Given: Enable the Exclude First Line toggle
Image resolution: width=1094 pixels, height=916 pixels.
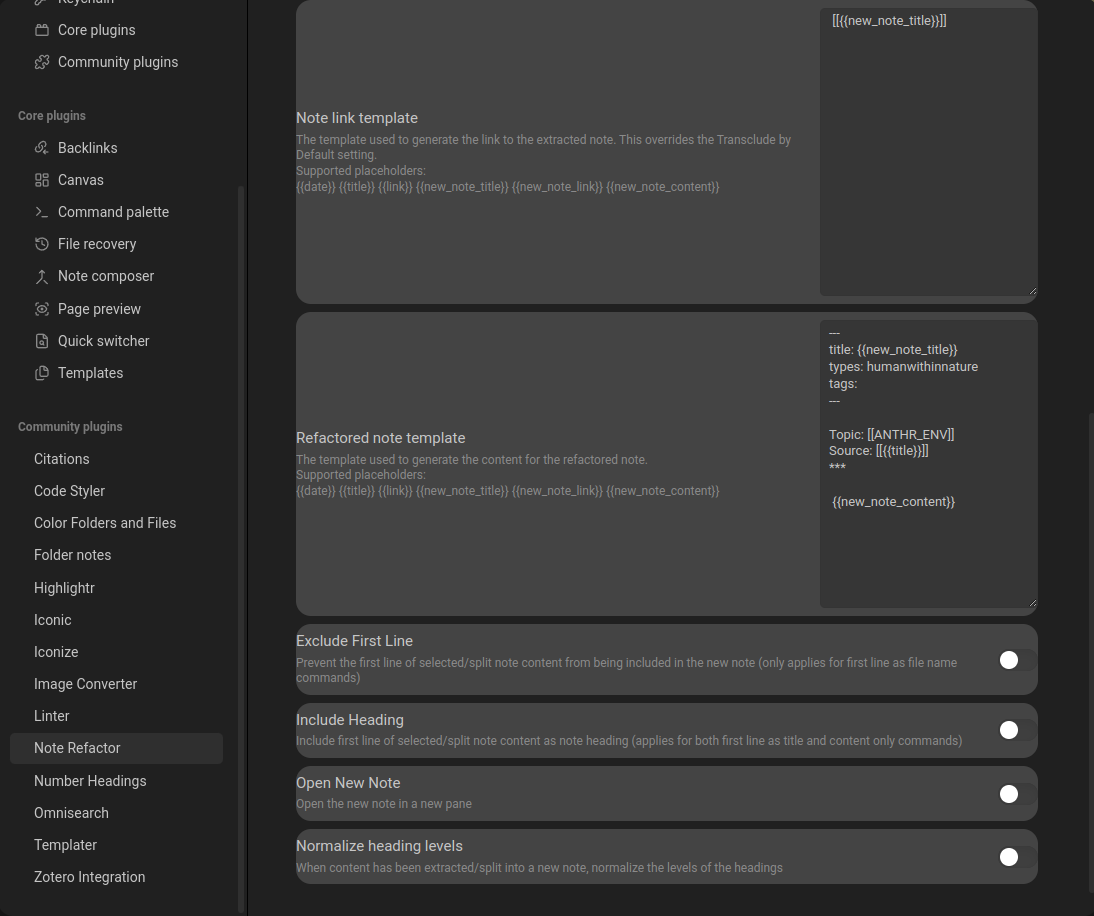Looking at the screenshot, I should pos(1017,660).
